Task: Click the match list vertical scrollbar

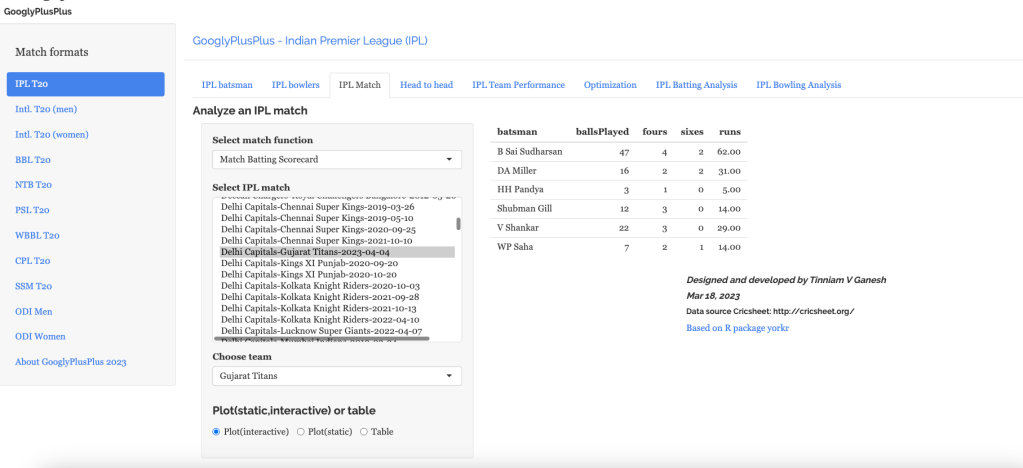Action: pos(458,224)
